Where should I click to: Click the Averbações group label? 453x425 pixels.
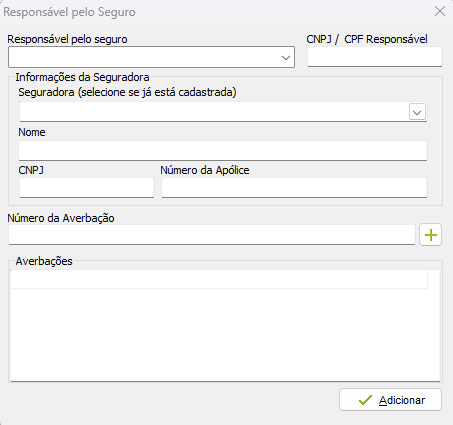click(44, 261)
